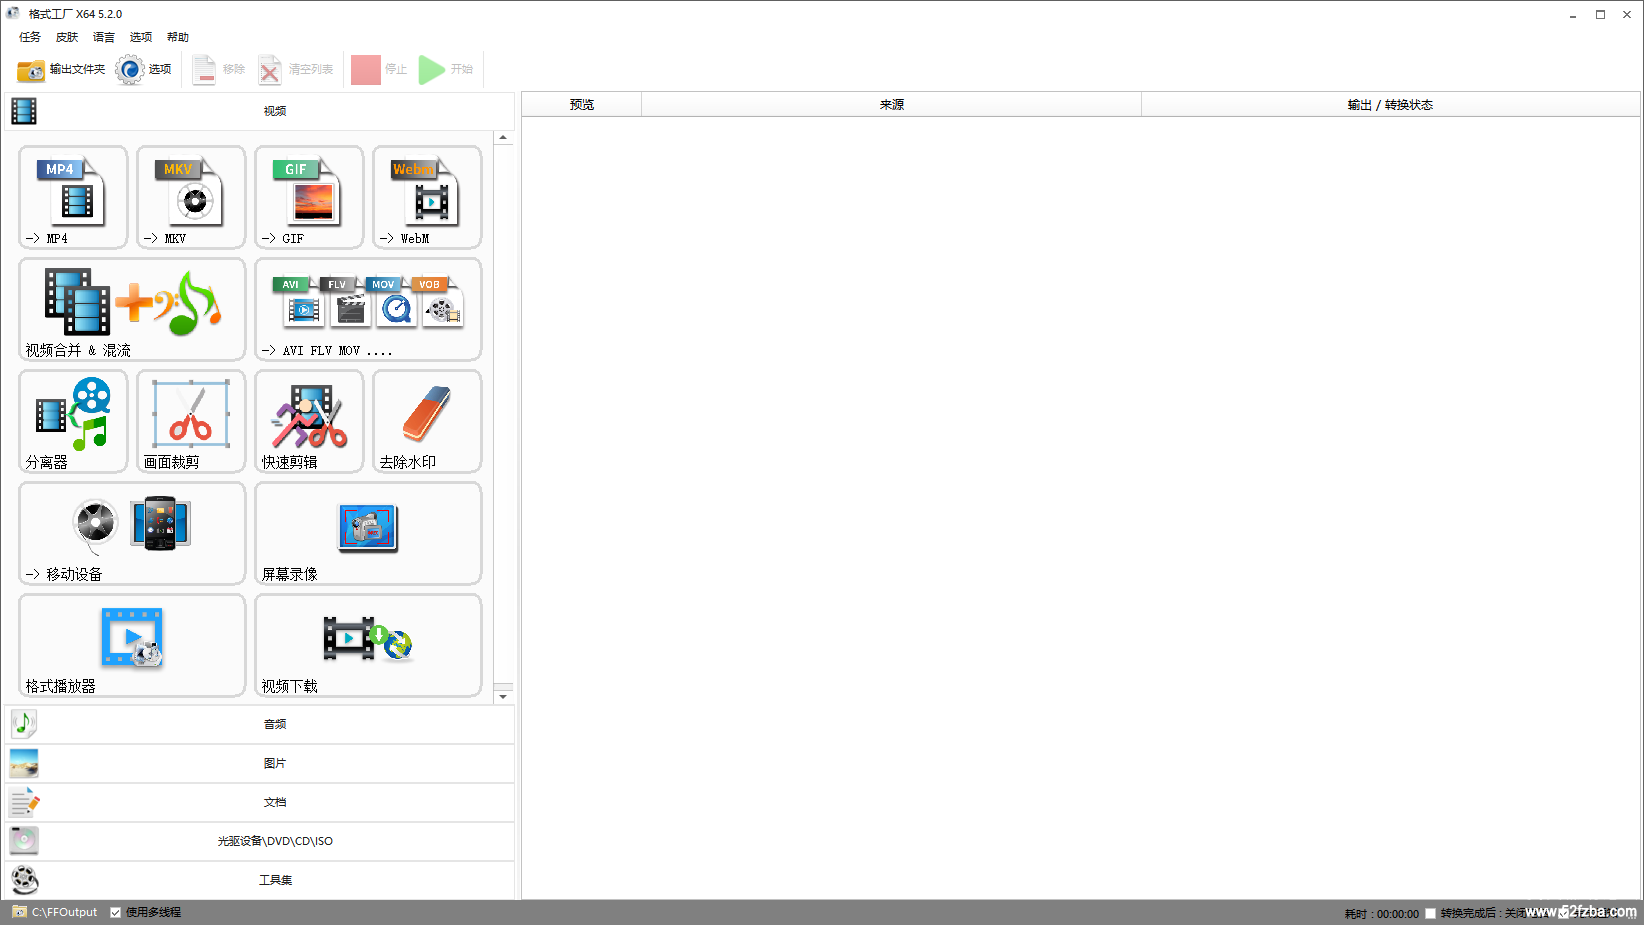
Task: Open 视频合并 & 混流 tool
Action: (x=132, y=309)
